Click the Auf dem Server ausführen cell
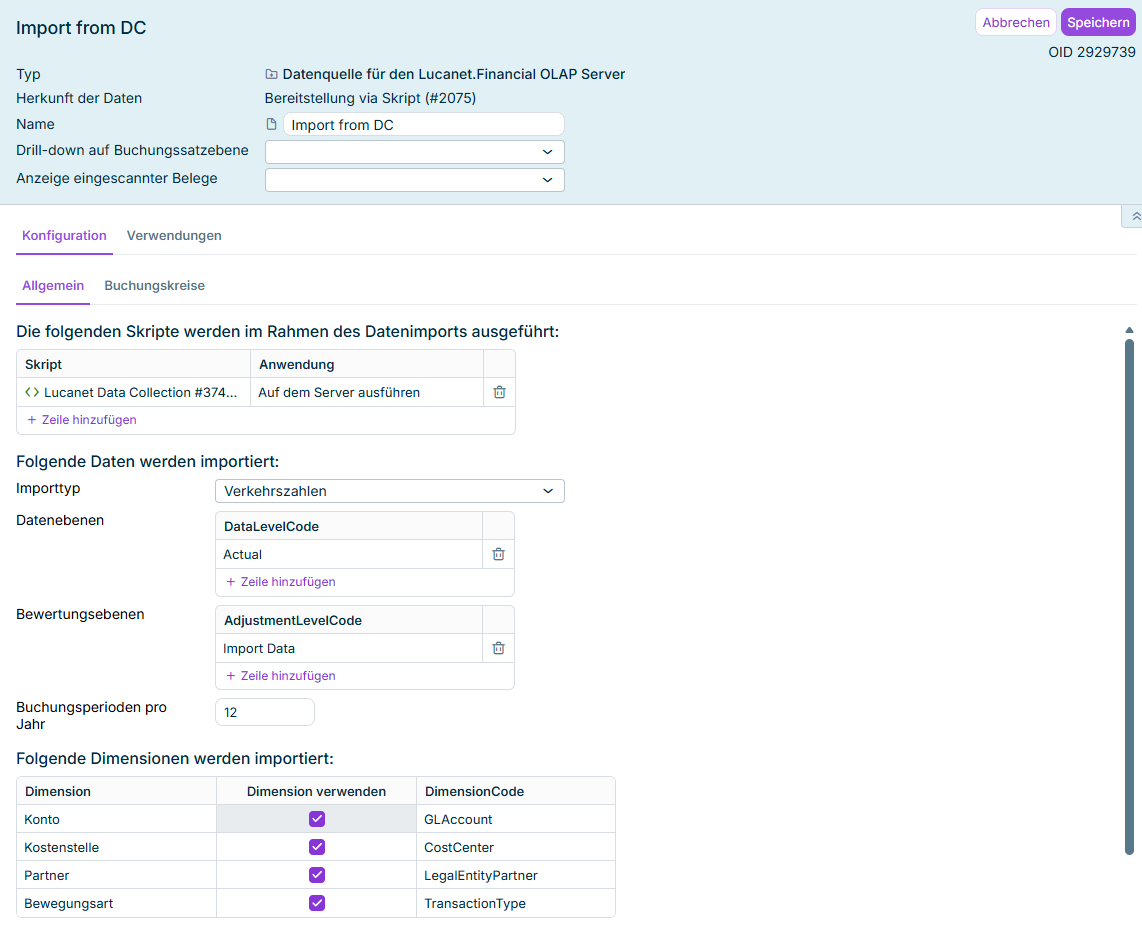 pyautogui.click(x=367, y=393)
